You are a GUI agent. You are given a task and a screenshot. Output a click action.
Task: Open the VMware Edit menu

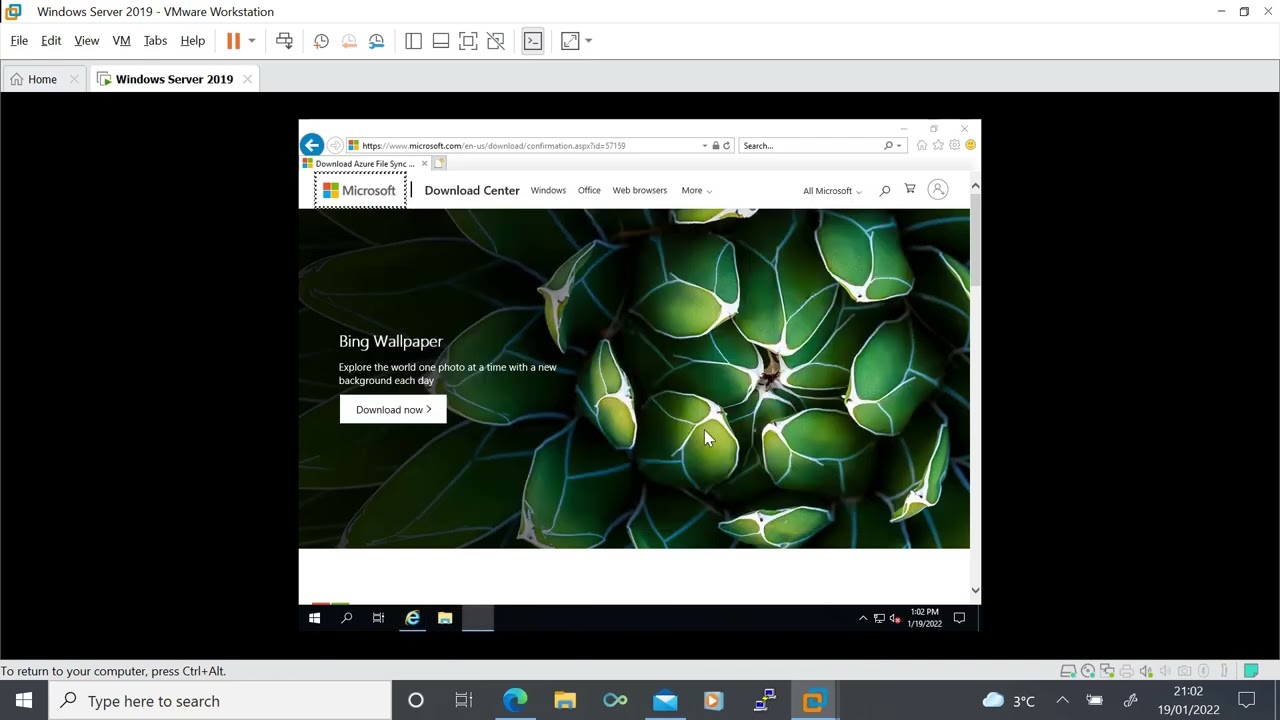(51, 41)
